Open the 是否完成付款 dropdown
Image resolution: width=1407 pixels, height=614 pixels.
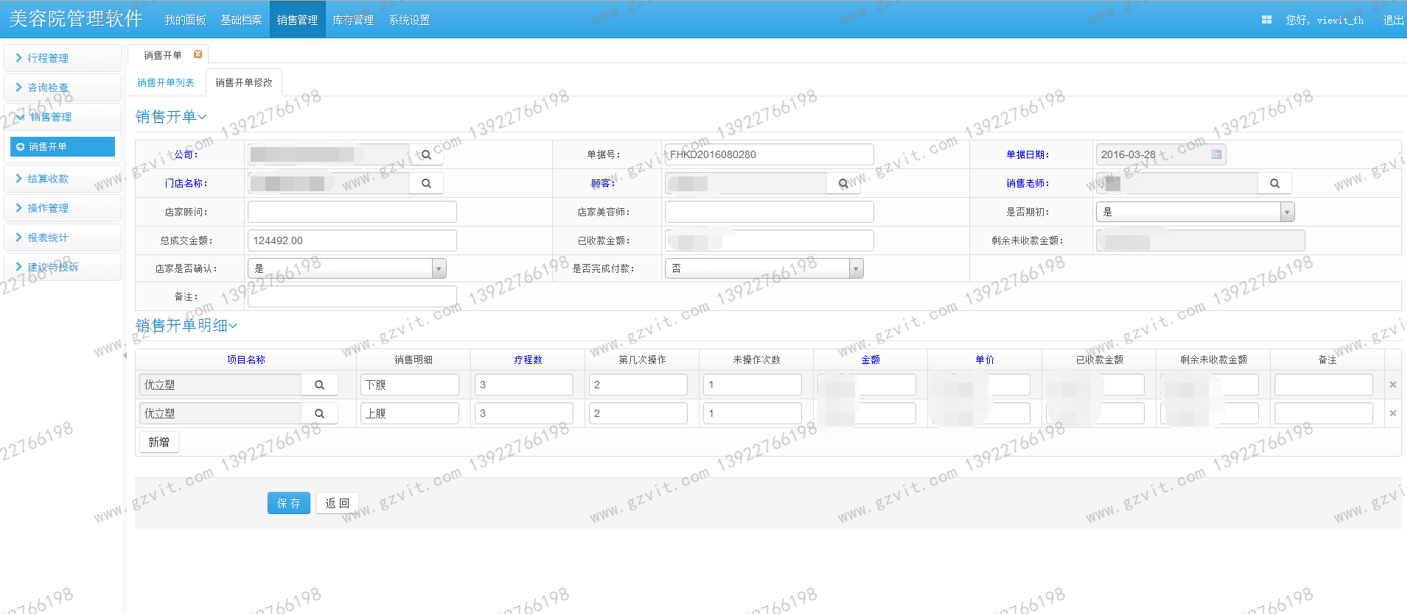(764, 269)
